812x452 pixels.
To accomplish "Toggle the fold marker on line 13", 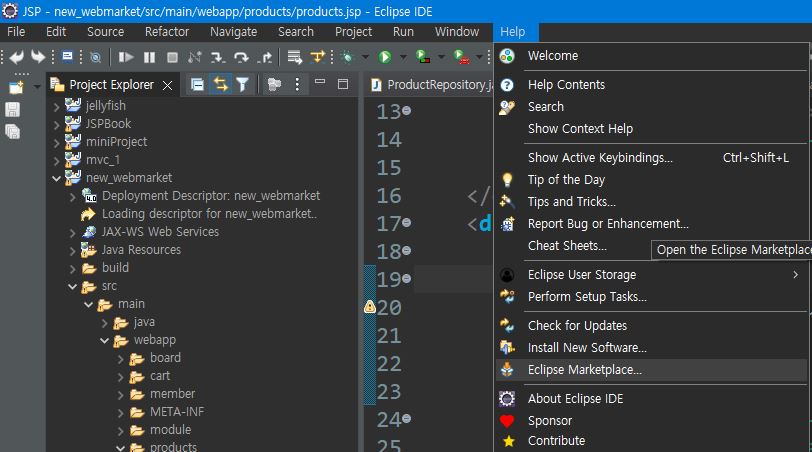I will pos(407,110).
